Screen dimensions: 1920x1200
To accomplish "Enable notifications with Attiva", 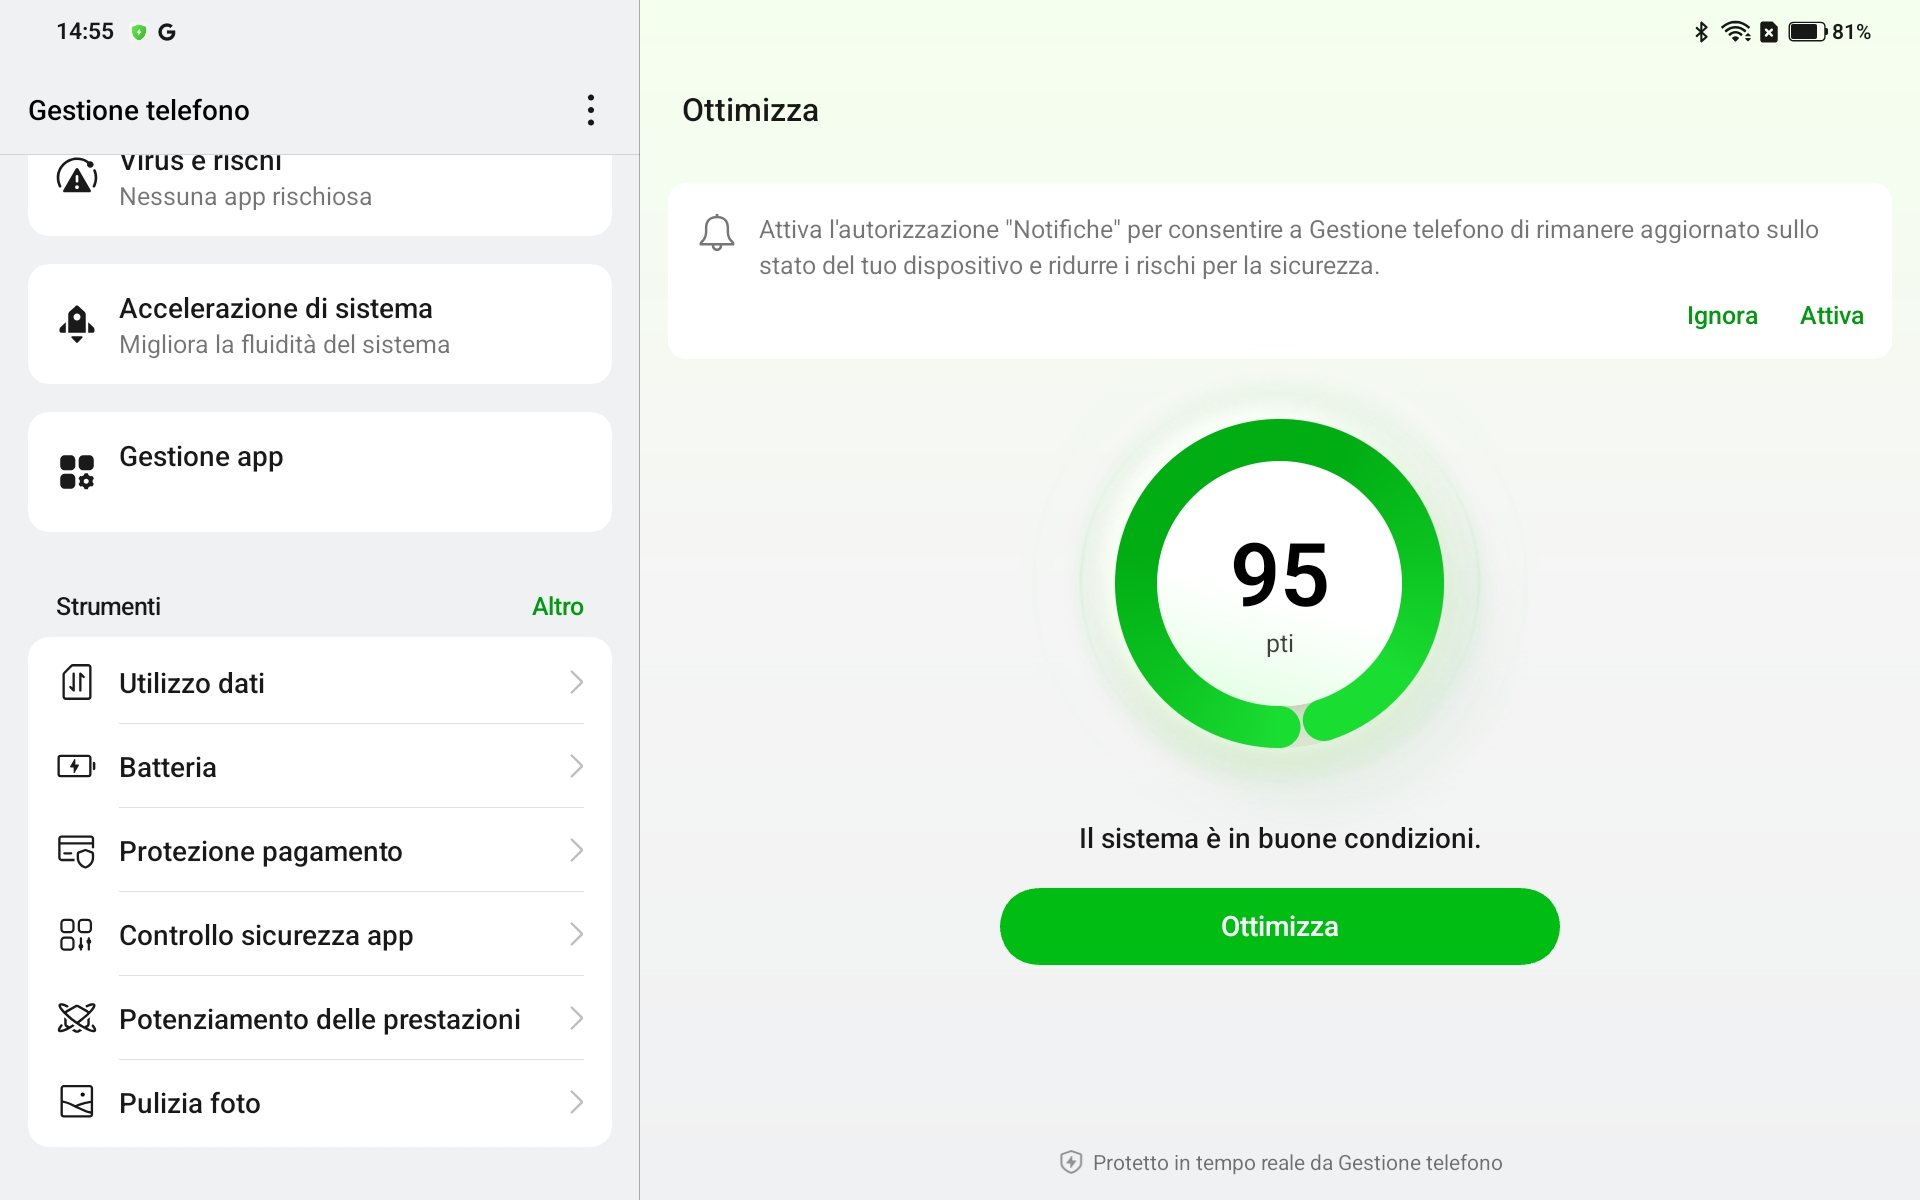I will coord(1831,316).
